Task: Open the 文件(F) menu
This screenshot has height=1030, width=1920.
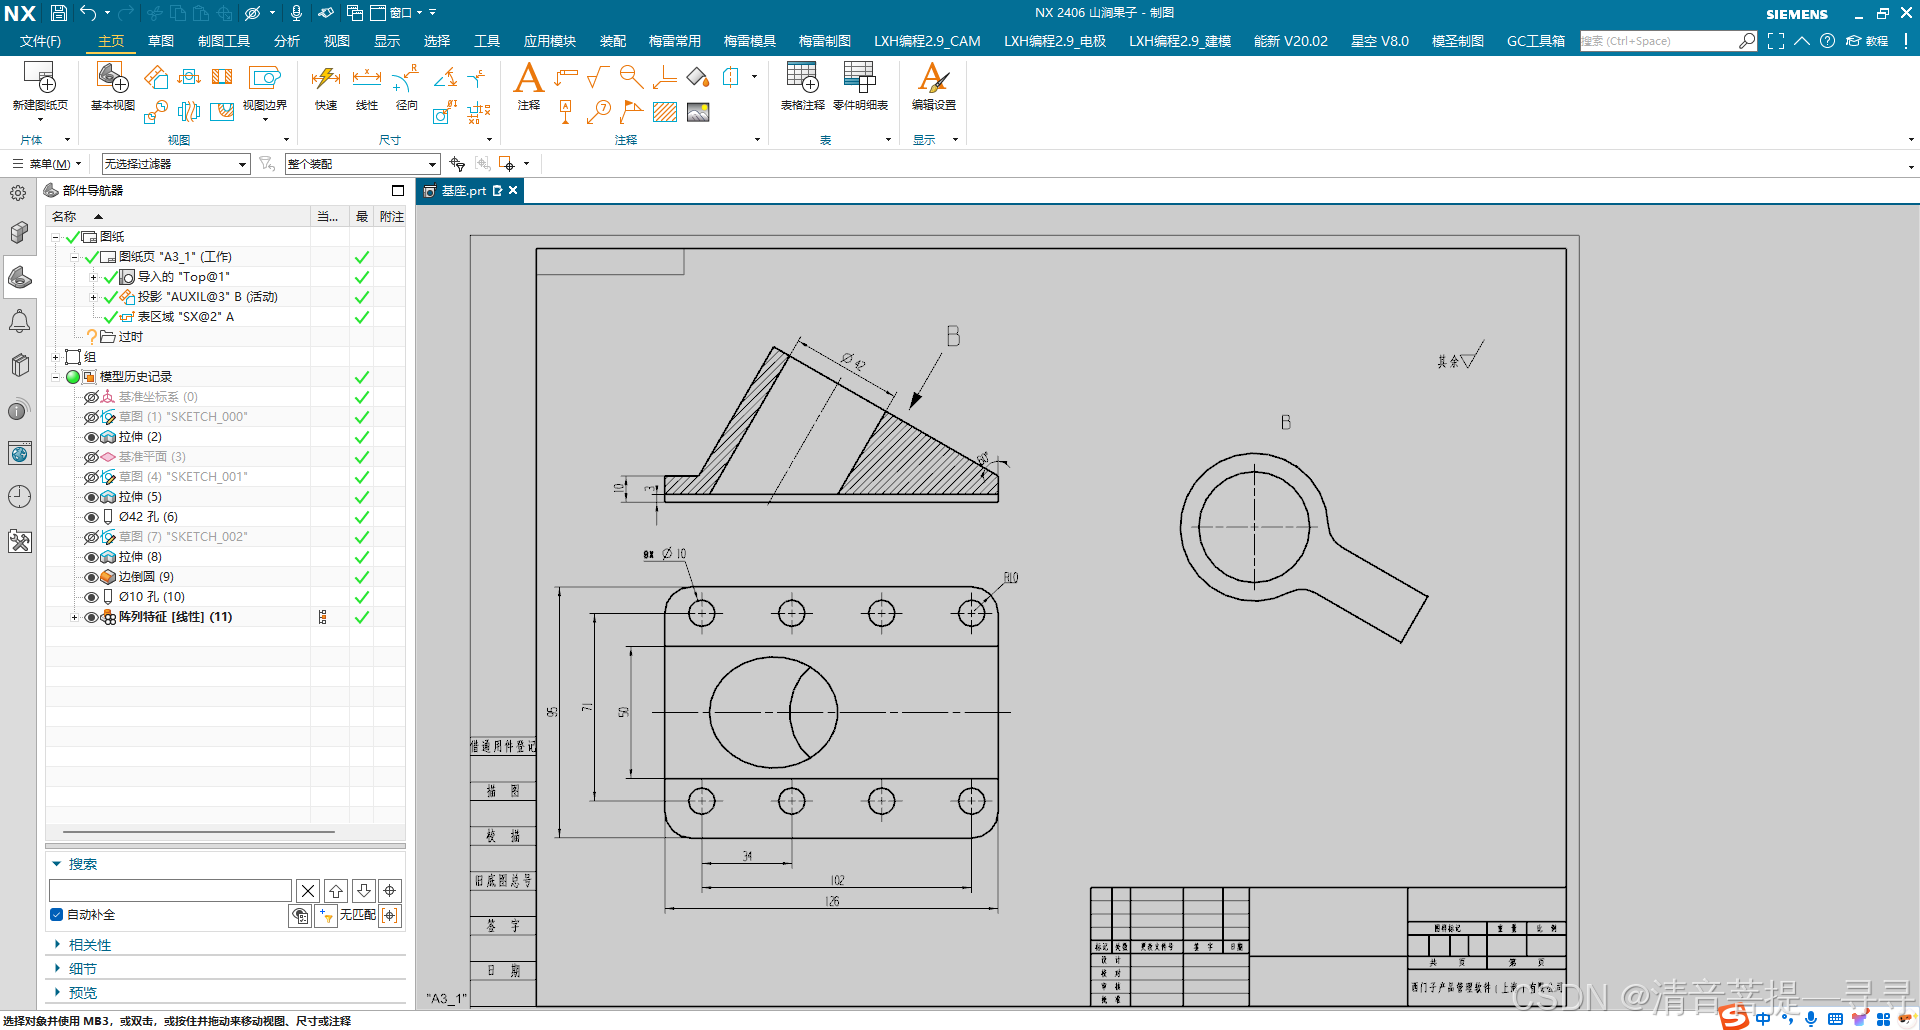Action: pos(40,41)
